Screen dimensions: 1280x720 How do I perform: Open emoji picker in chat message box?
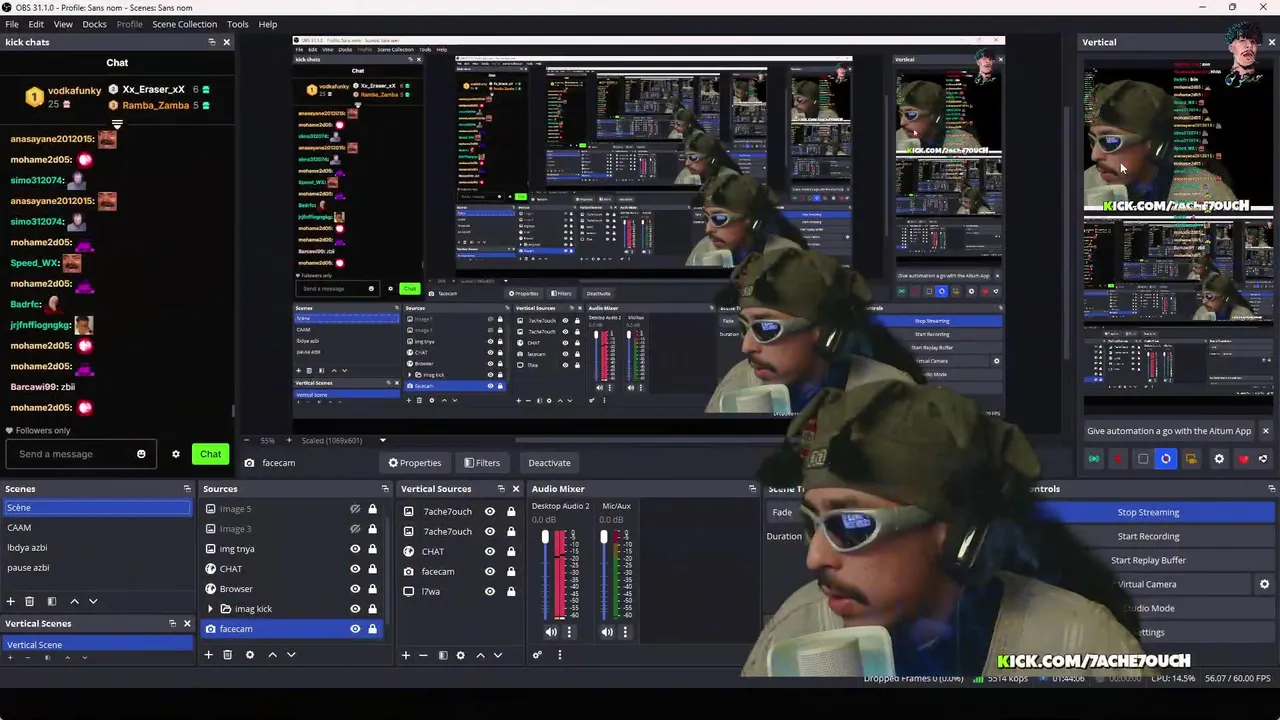click(x=141, y=454)
